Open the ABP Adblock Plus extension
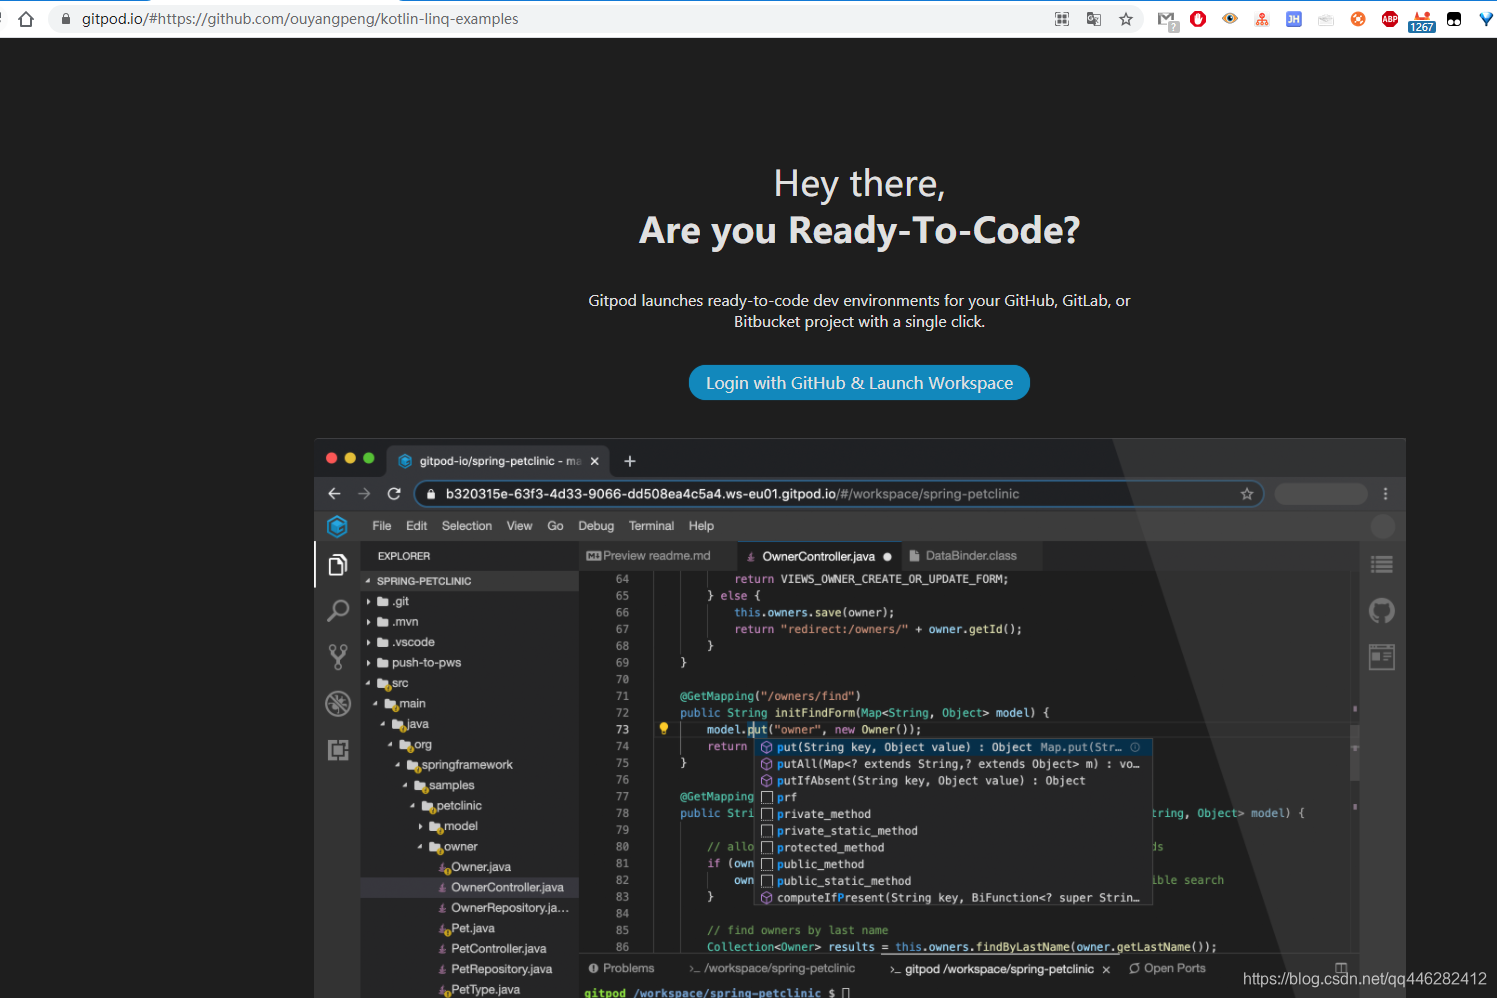The image size is (1497, 998). pos(1390,19)
